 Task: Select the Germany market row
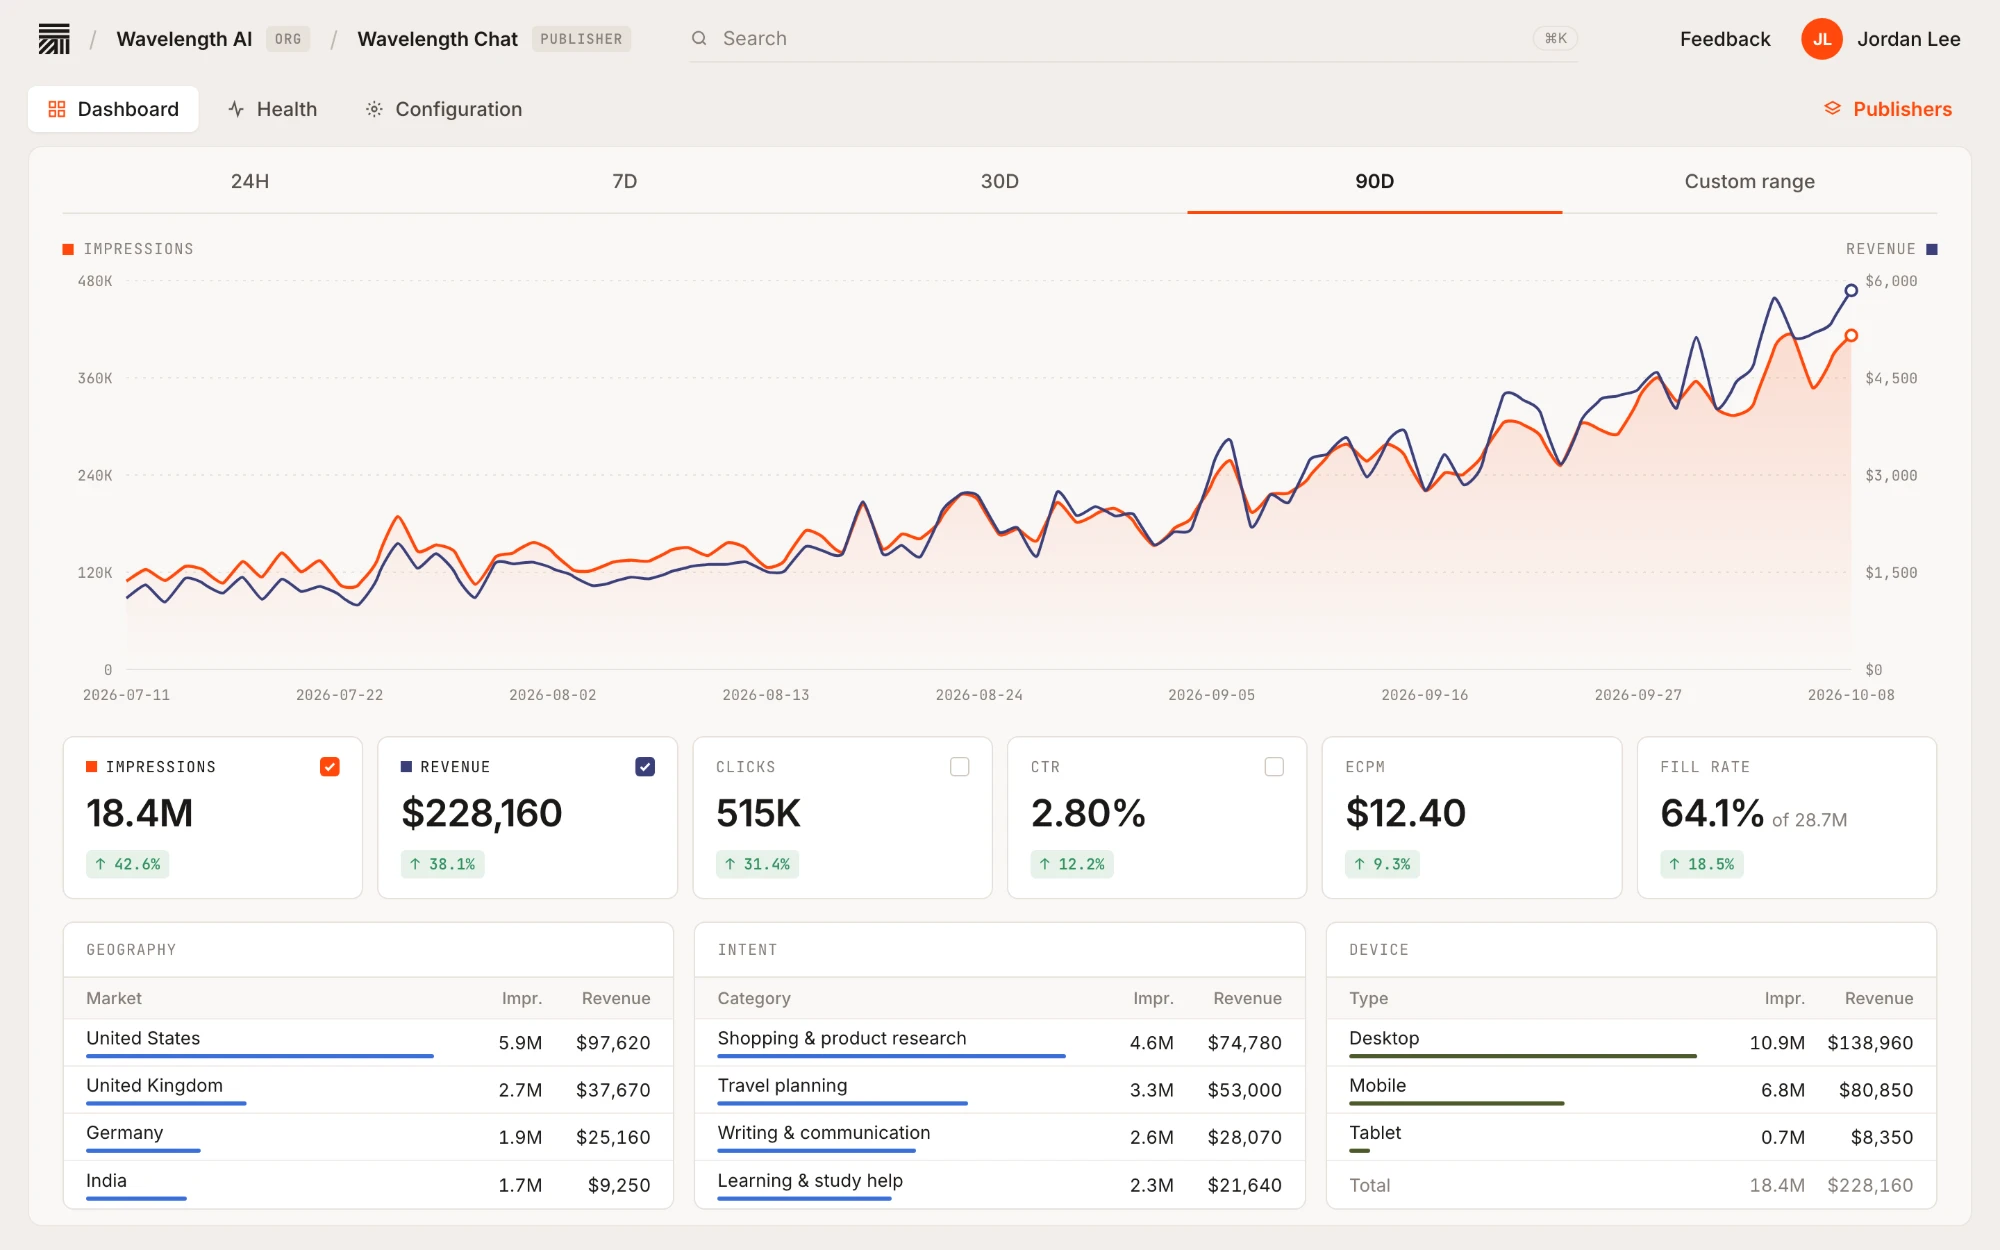pos(368,1137)
